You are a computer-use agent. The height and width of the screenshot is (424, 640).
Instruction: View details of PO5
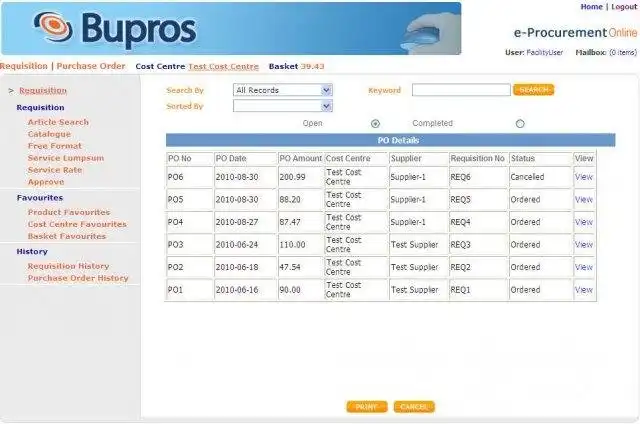coord(583,200)
